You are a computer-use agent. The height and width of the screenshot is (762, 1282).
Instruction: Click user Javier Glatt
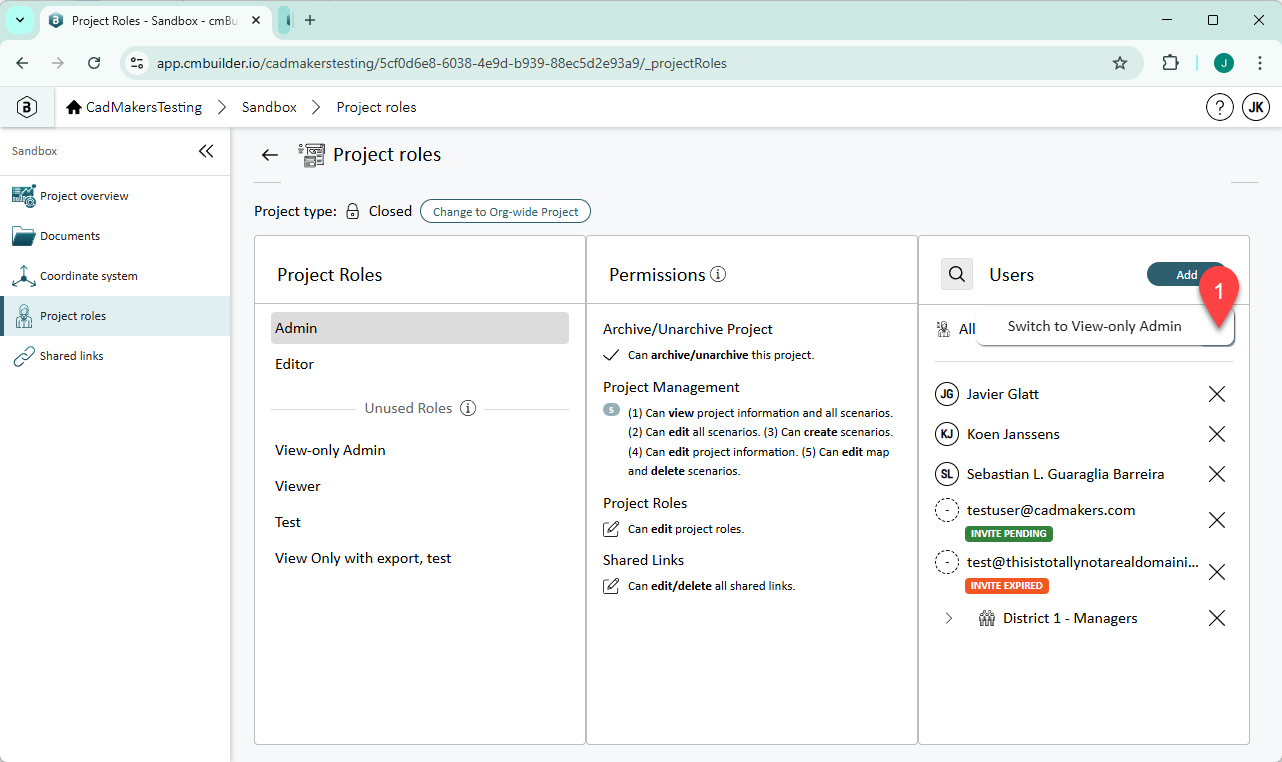pos(1002,394)
